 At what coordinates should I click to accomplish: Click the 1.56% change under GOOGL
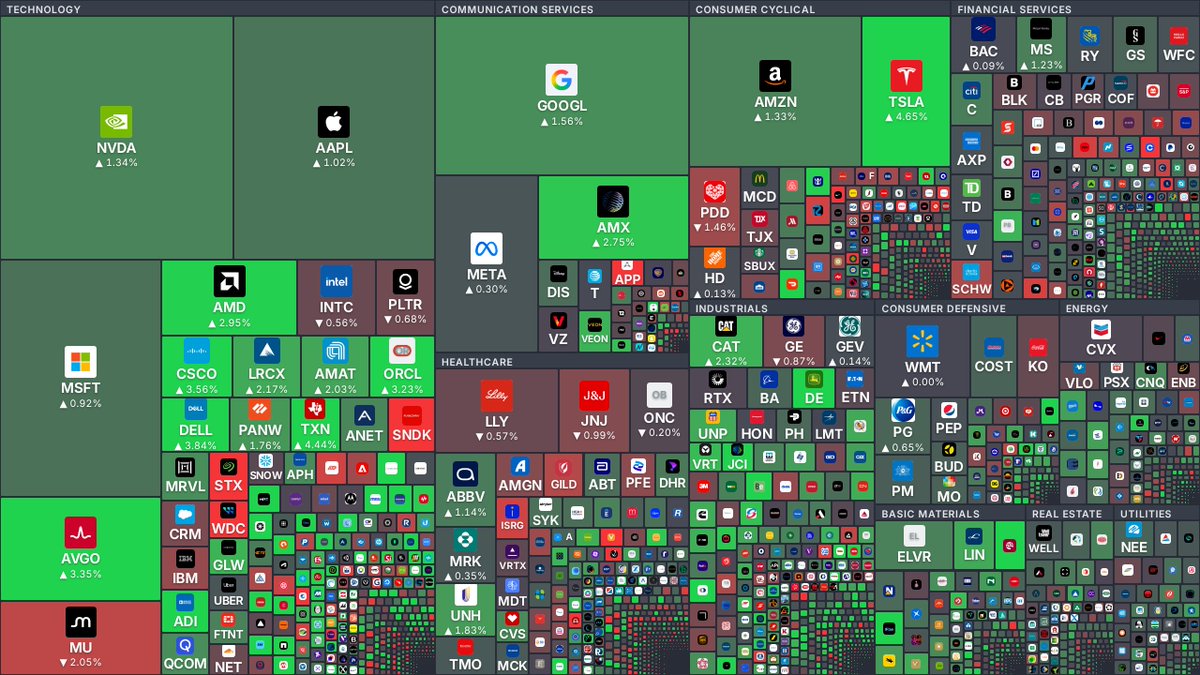[561, 121]
